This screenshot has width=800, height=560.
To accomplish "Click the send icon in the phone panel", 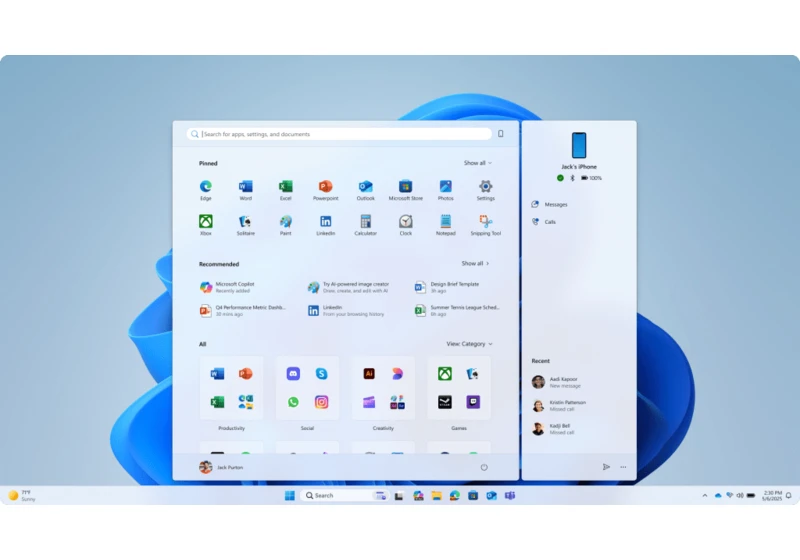I will pos(606,467).
